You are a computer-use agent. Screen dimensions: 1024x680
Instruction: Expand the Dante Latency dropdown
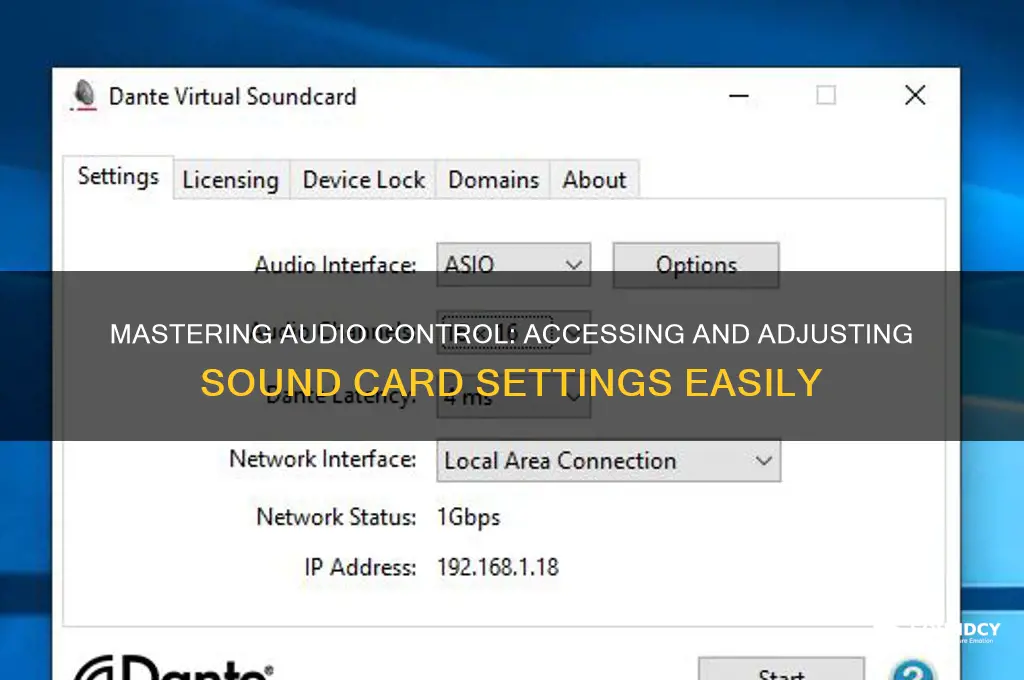[514, 397]
